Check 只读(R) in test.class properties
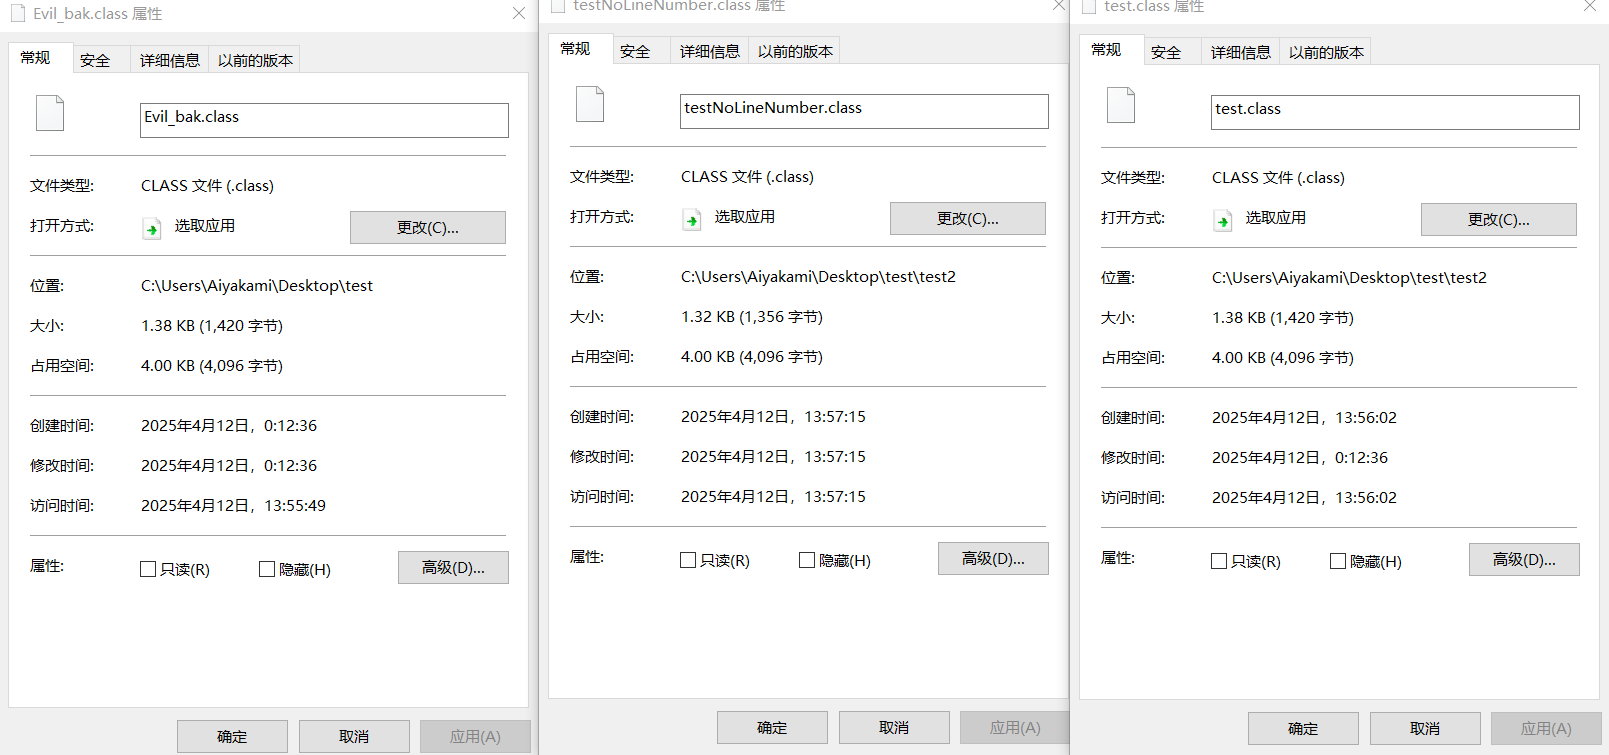 [1219, 561]
